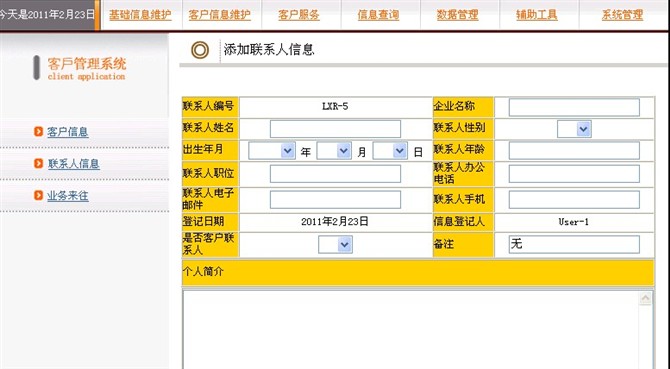The image size is (670, 369).
Task: Open the 信息查询 menu
Action: [378, 15]
